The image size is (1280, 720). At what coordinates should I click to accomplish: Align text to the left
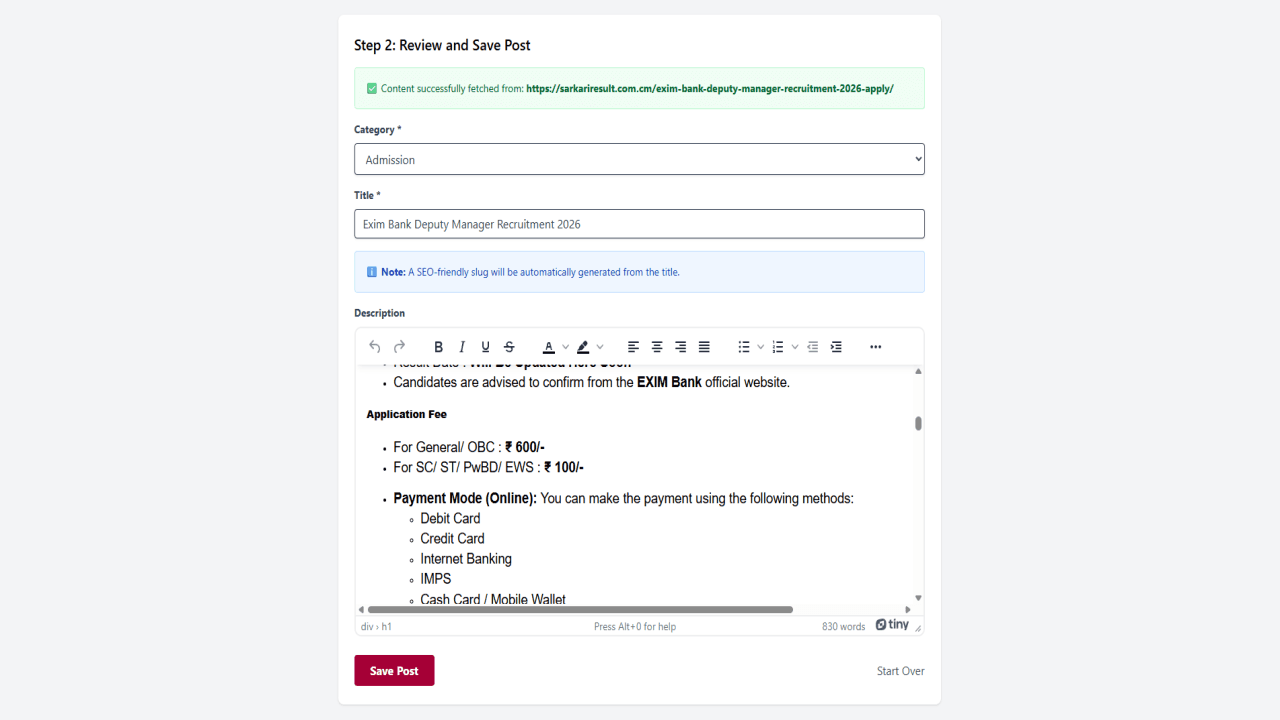pyautogui.click(x=633, y=347)
